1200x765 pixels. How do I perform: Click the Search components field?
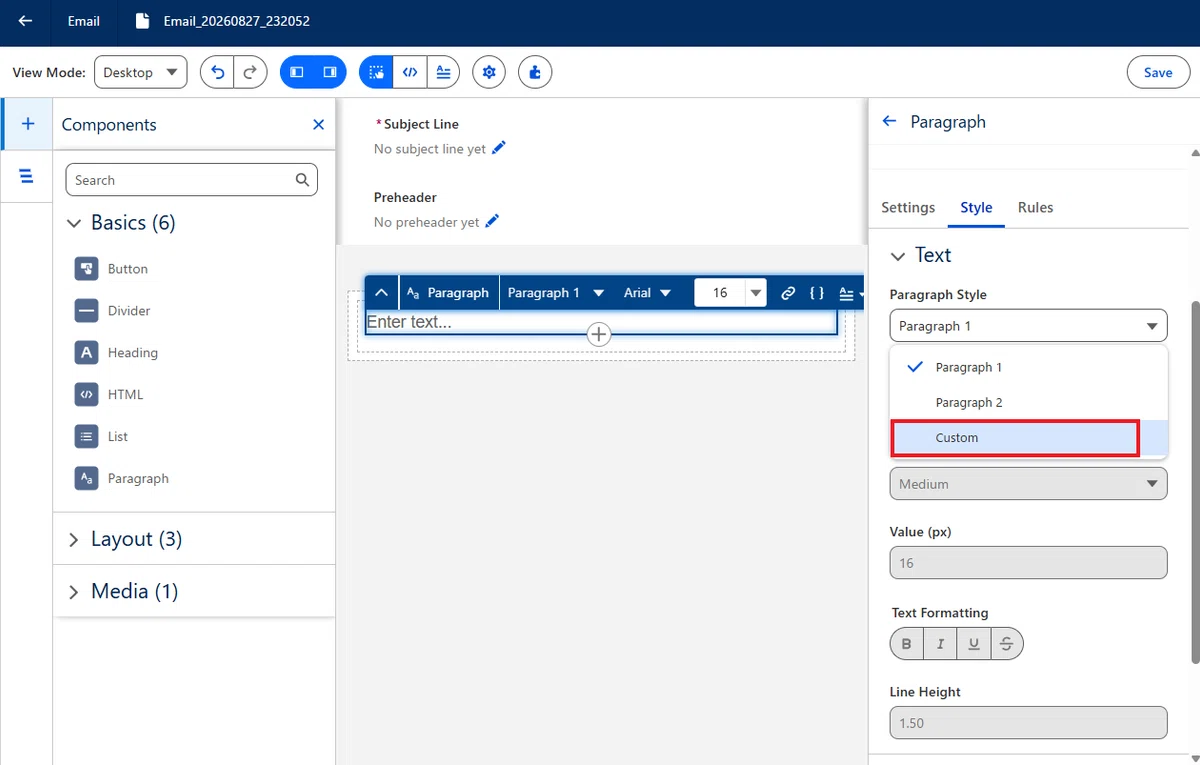(x=192, y=180)
